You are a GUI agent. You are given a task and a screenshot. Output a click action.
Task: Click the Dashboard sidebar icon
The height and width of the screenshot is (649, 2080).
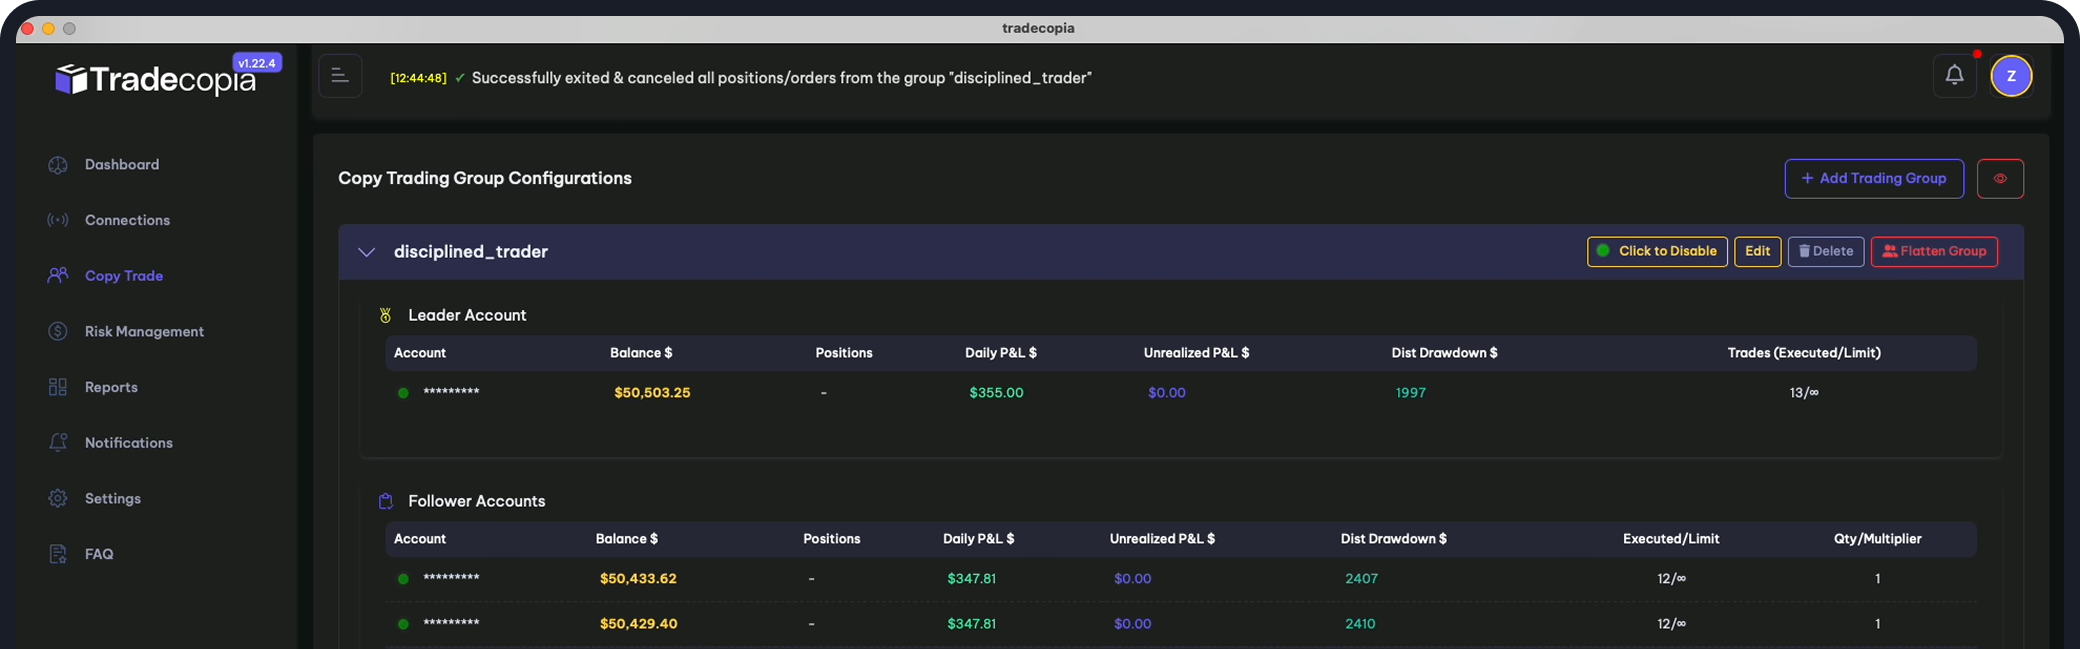pos(58,165)
